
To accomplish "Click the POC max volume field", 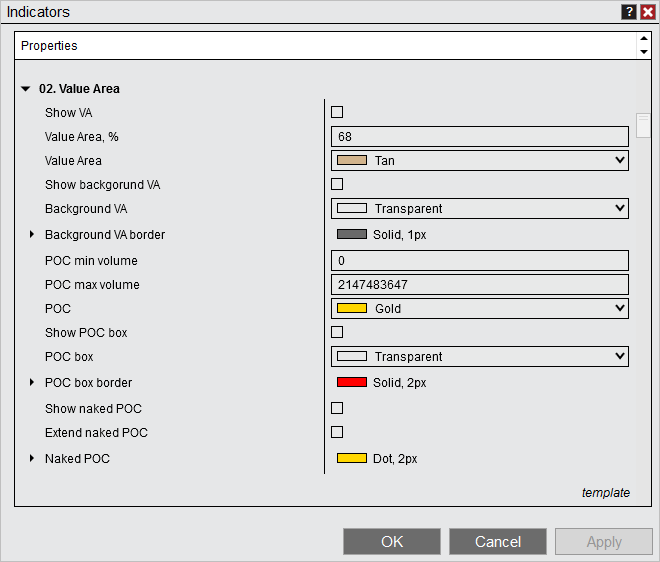I will [x=479, y=284].
